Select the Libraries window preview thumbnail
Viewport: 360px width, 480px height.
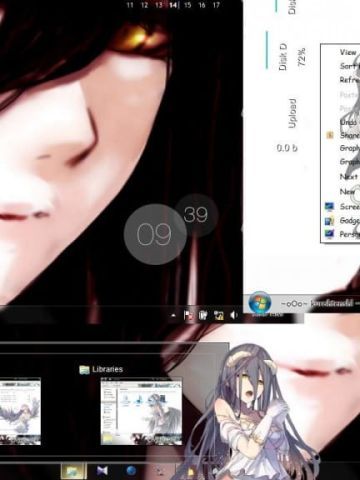point(141,411)
